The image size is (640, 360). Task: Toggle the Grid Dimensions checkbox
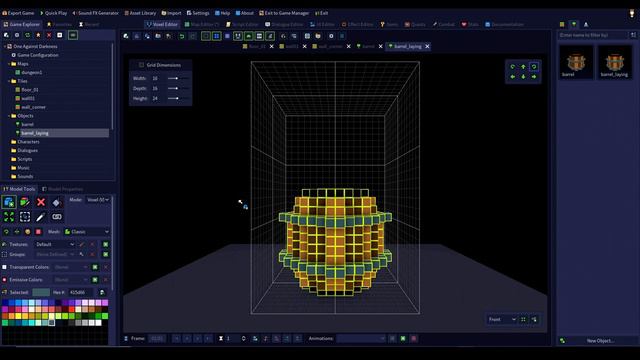[x=141, y=65]
